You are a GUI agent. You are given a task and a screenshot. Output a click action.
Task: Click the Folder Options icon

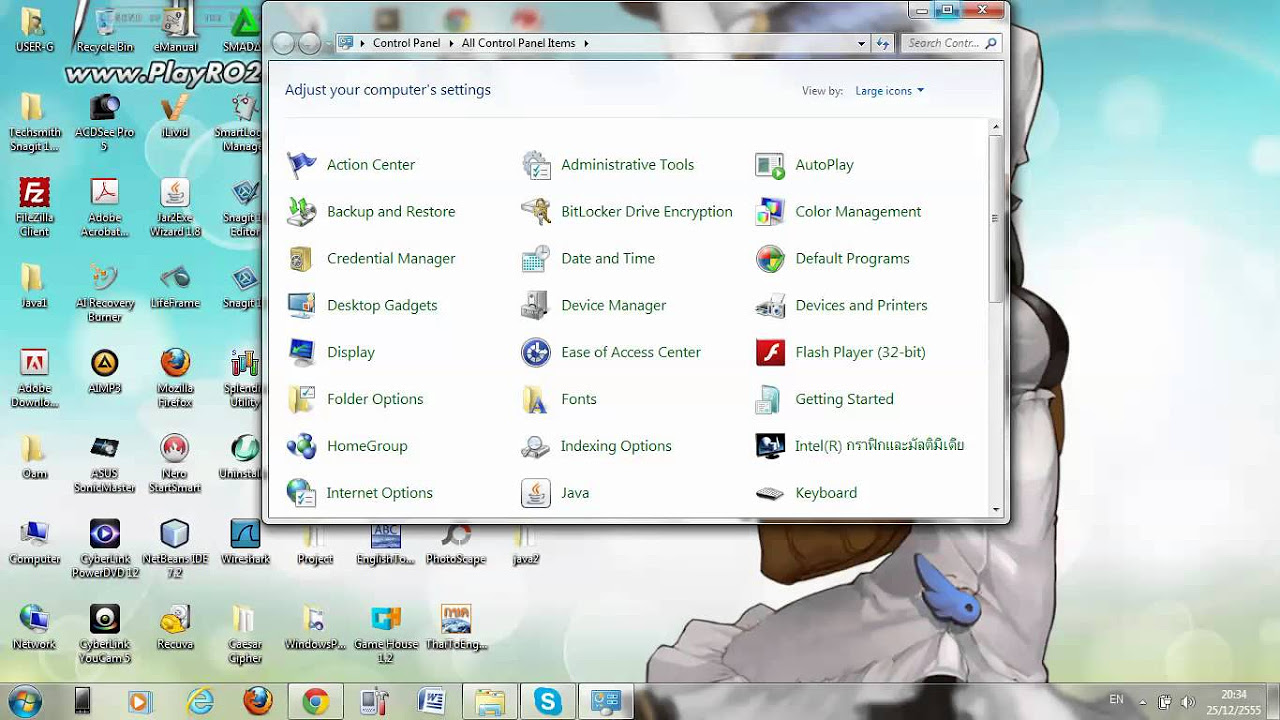coord(301,399)
